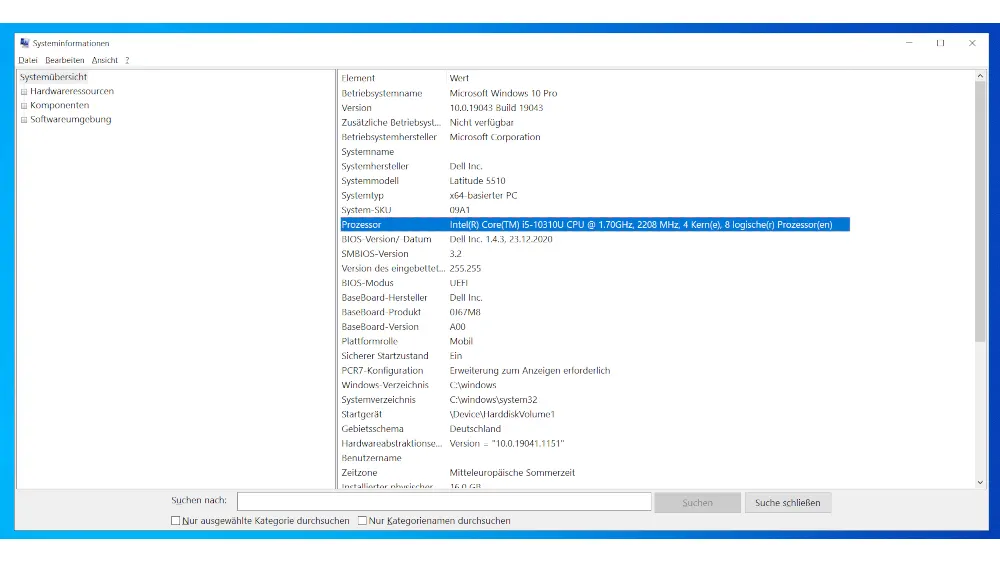Select the Version row label
1000x563 pixels.
click(356, 108)
